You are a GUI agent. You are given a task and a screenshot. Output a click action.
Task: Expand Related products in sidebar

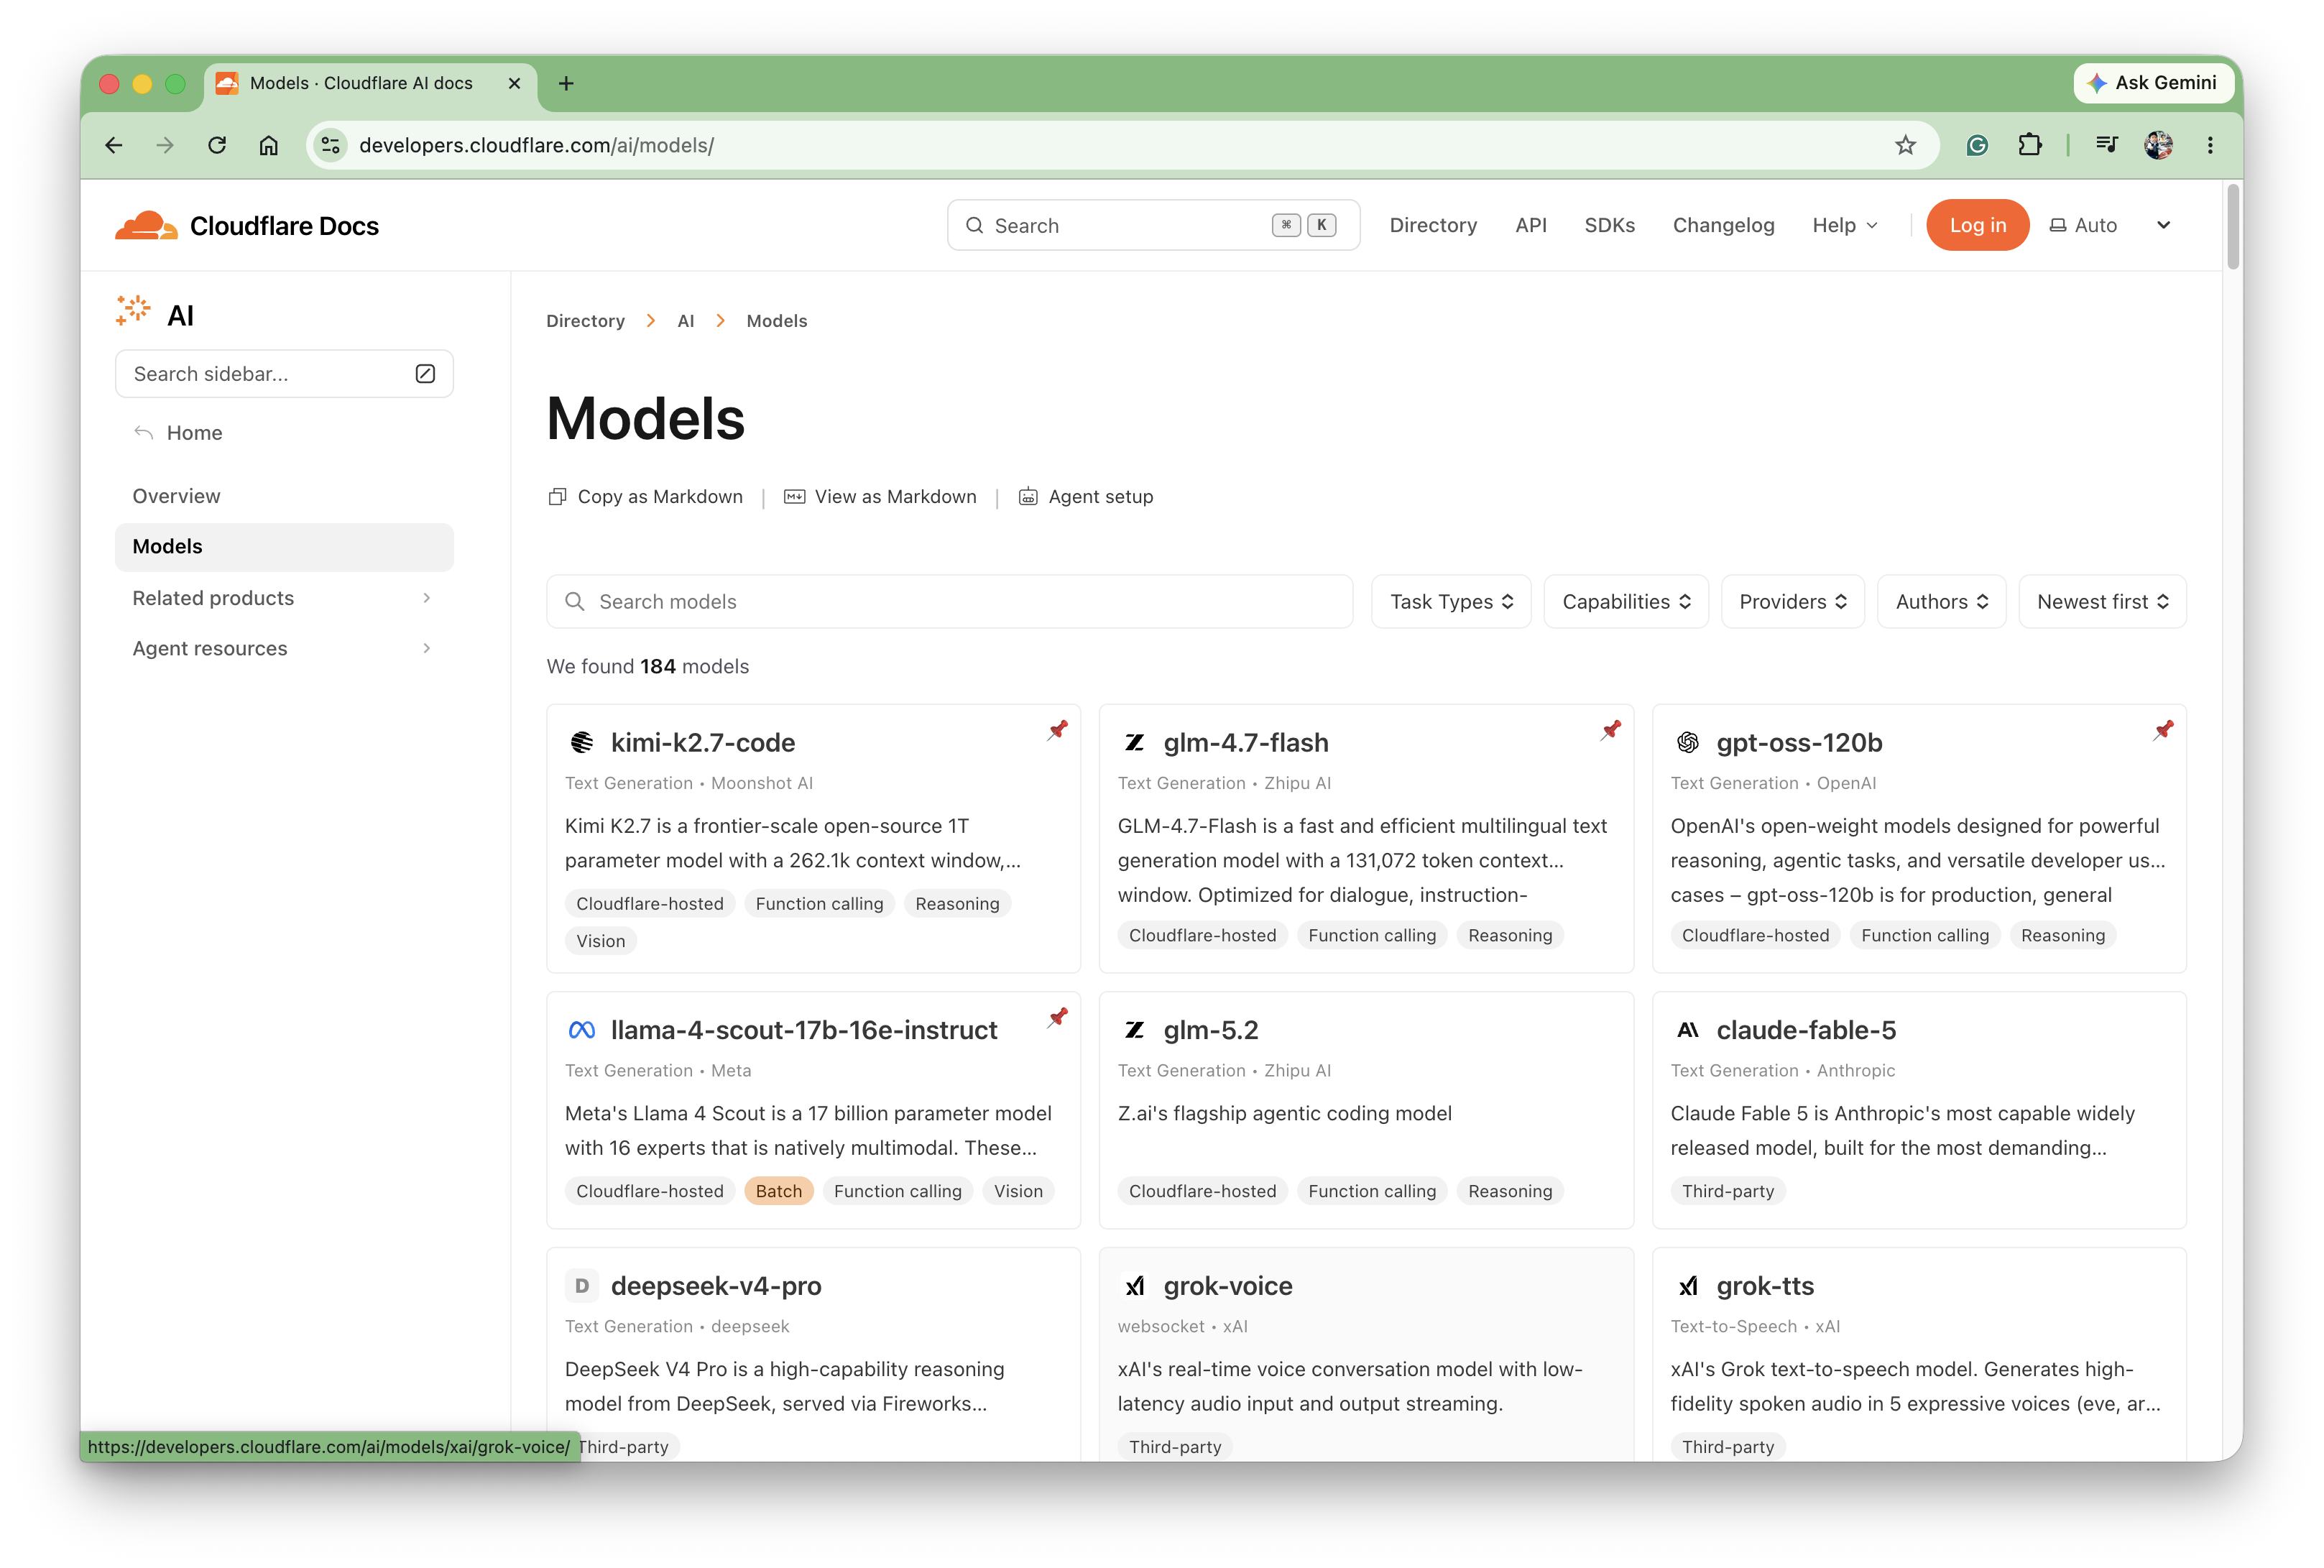click(284, 598)
